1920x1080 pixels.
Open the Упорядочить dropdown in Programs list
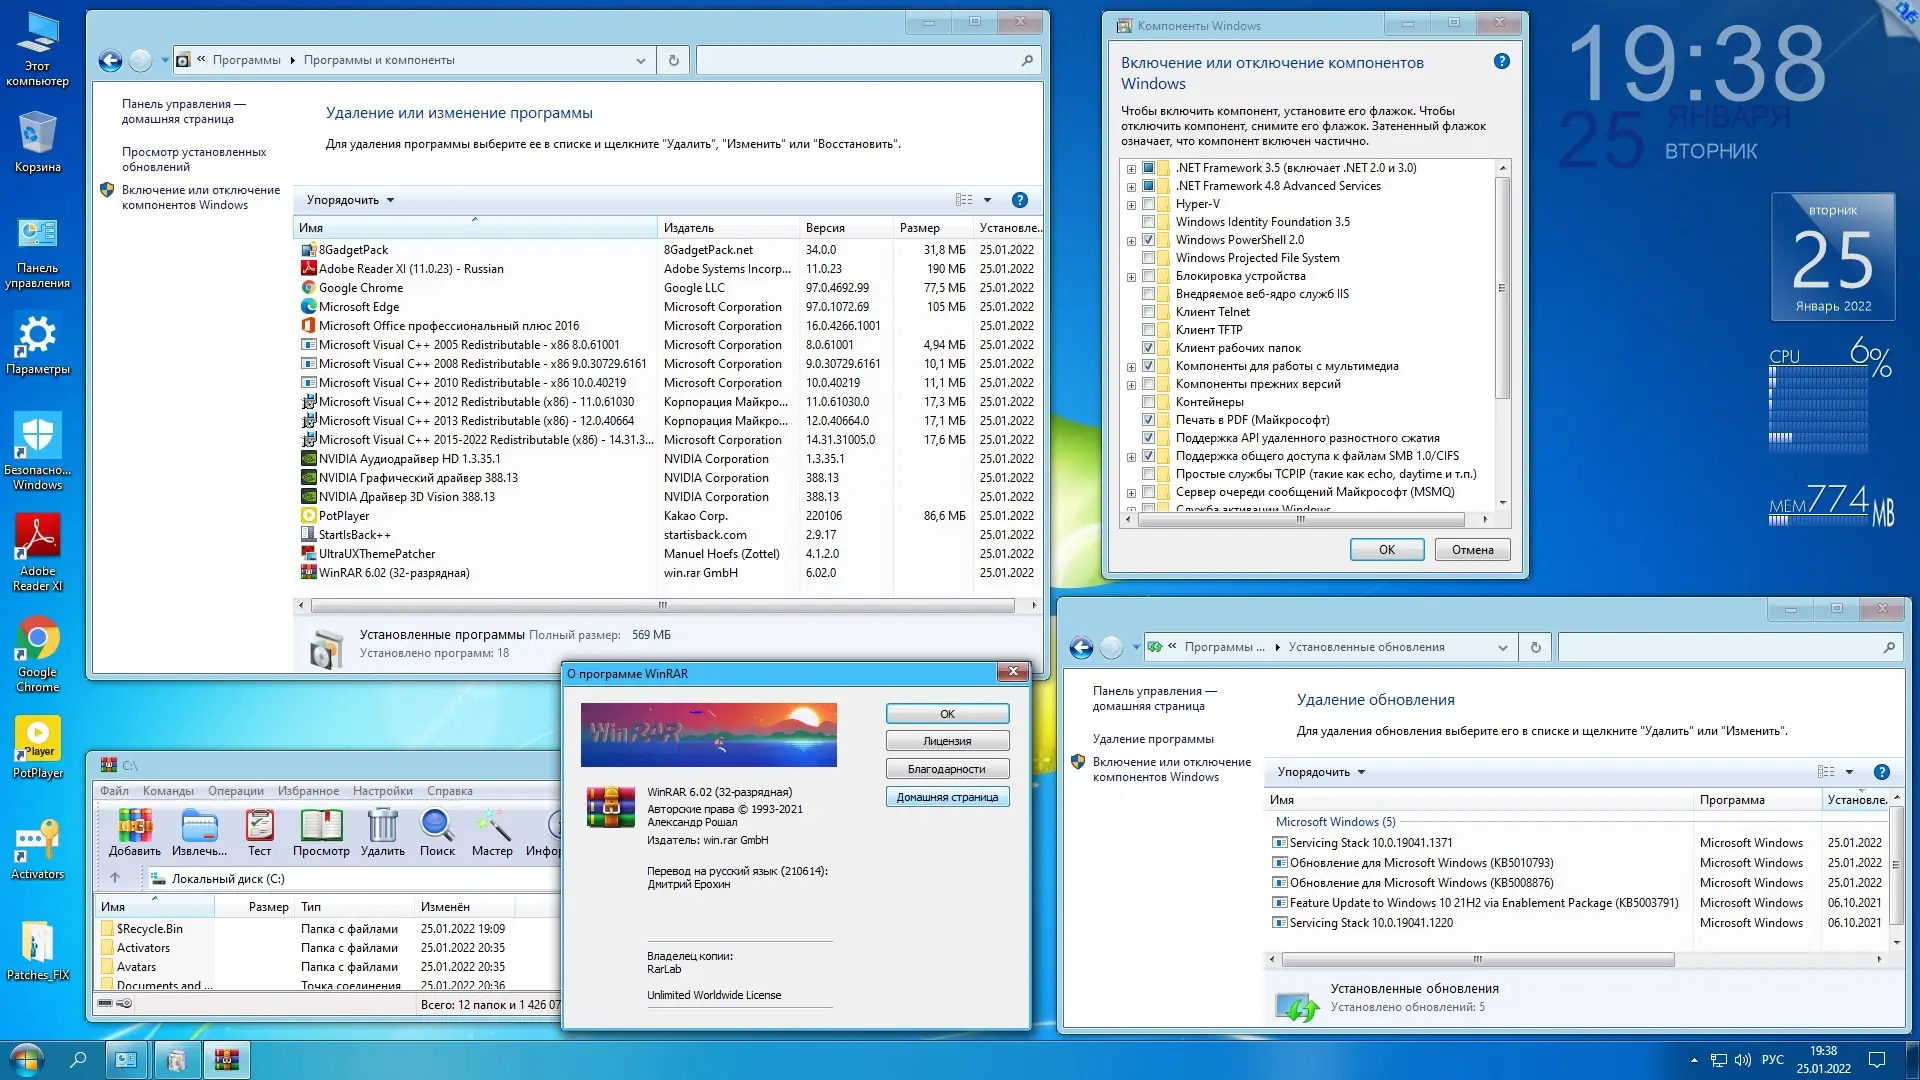coord(348,199)
